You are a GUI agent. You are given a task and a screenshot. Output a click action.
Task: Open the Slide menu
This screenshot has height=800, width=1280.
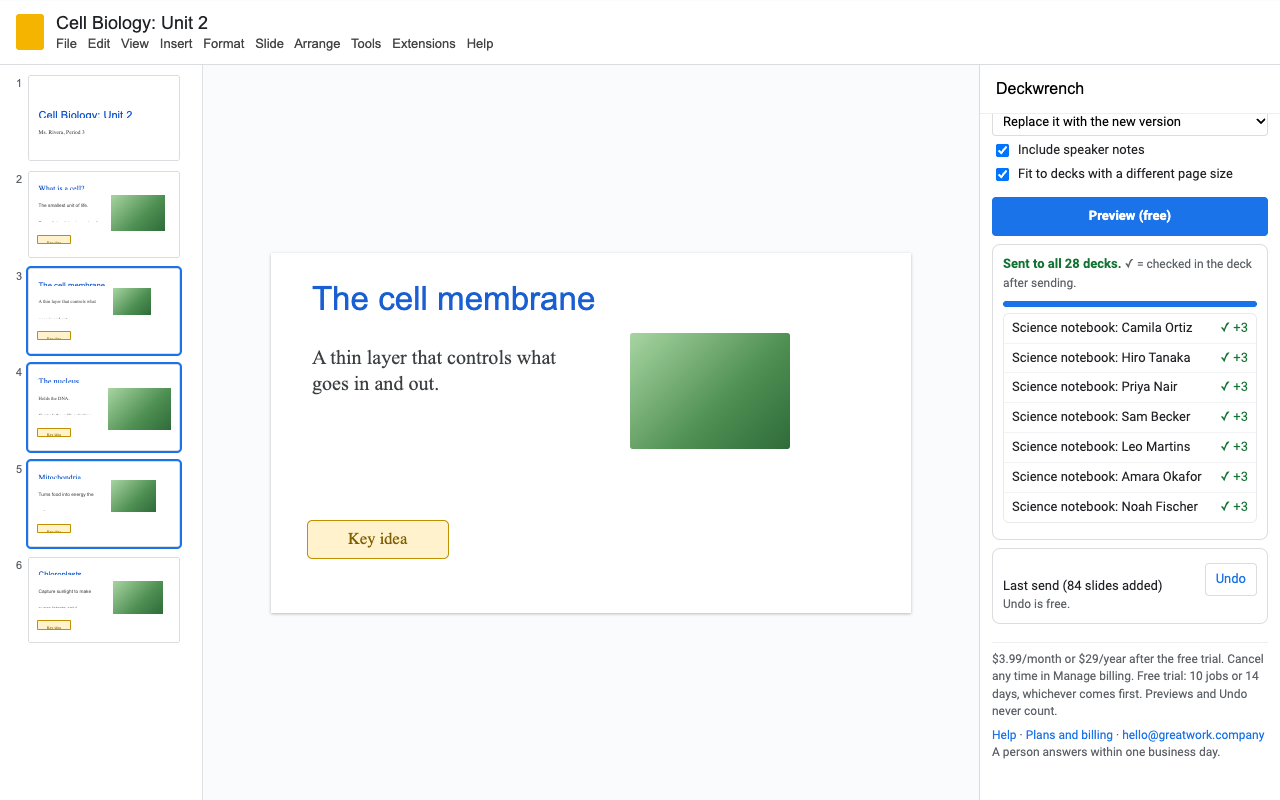(x=269, y=44)
